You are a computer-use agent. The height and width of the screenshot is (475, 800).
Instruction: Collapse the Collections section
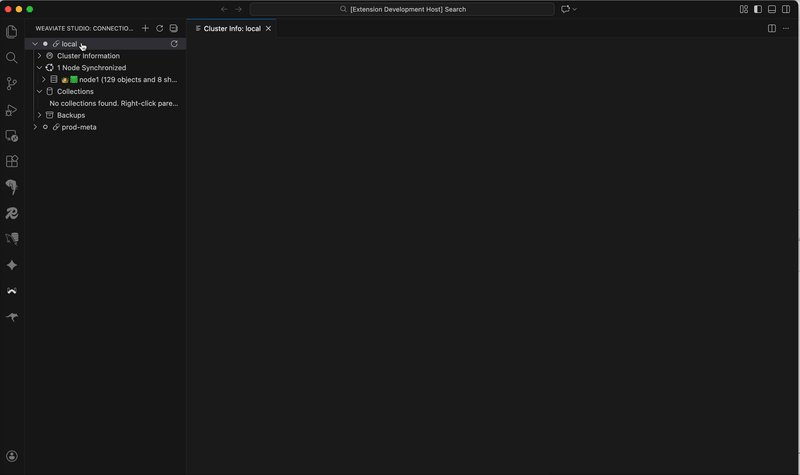click(39, 91)
